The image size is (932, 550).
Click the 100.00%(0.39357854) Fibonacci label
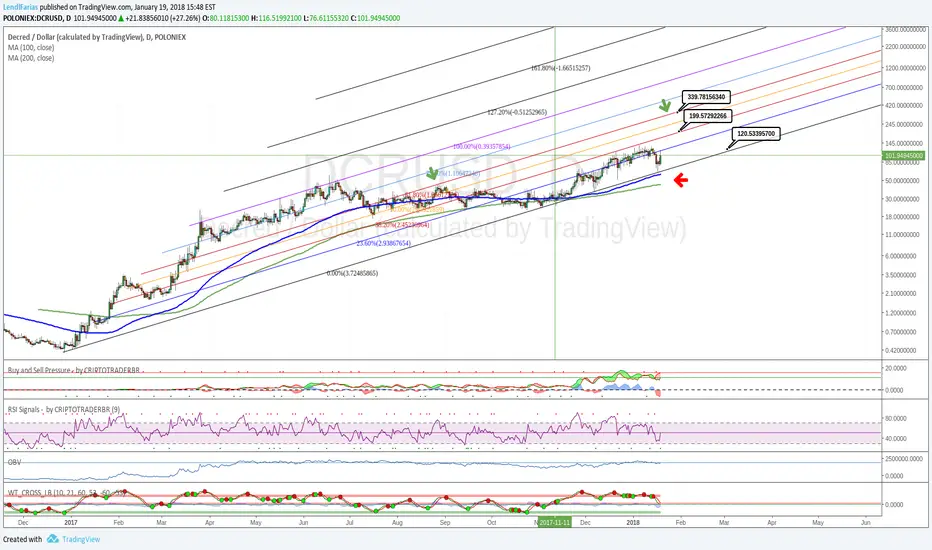click(x=481, y=147)
